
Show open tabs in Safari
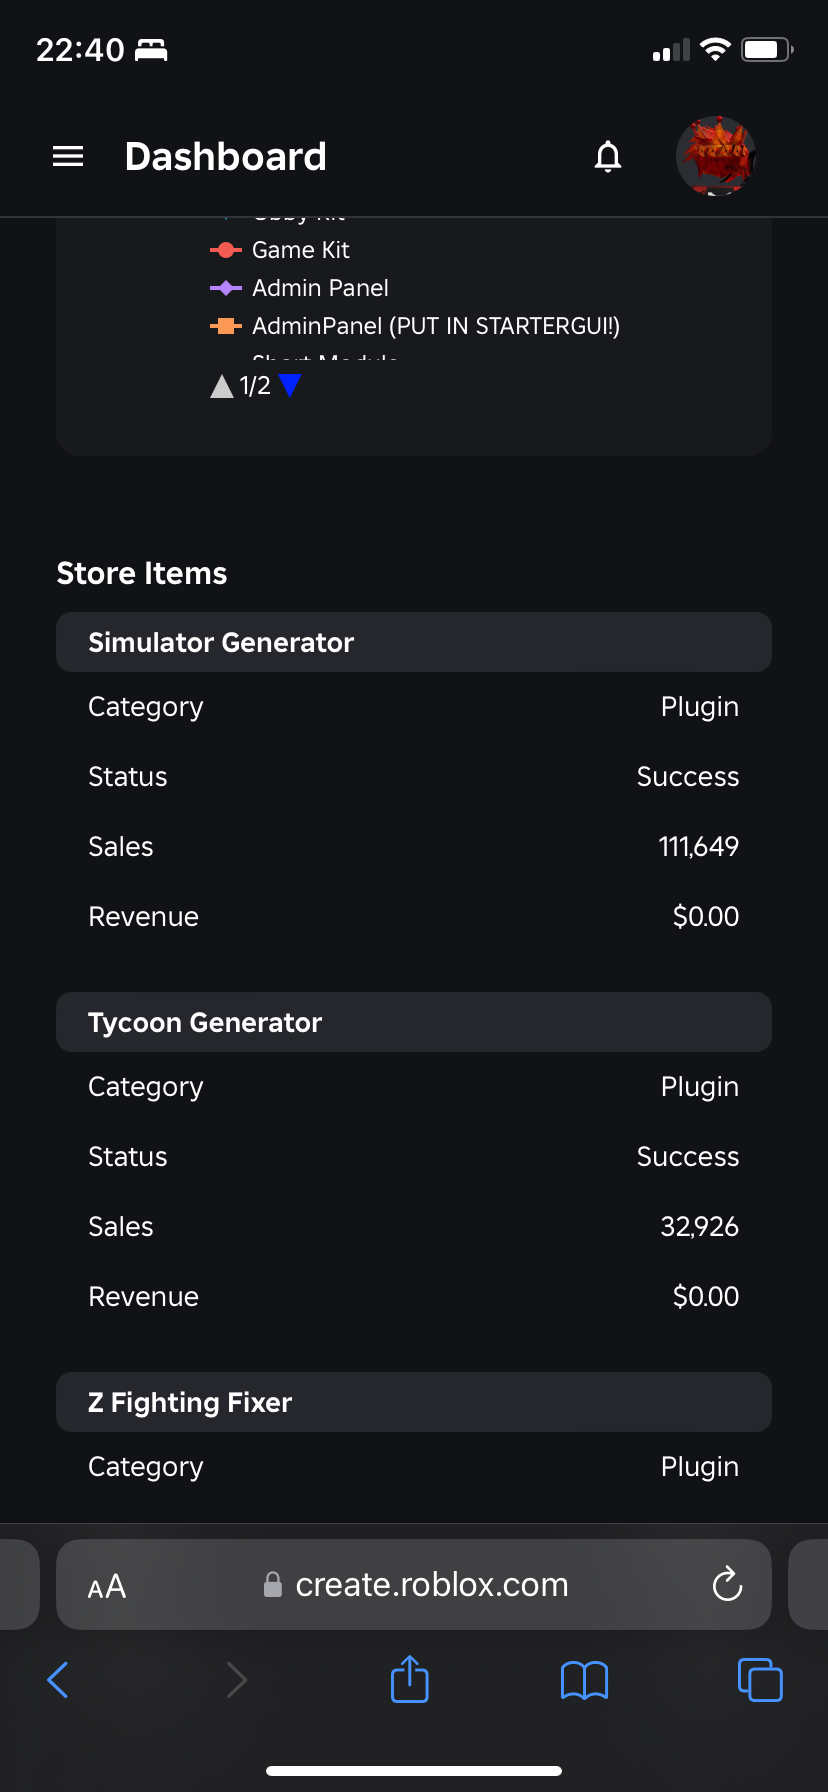pos(760,1680)
